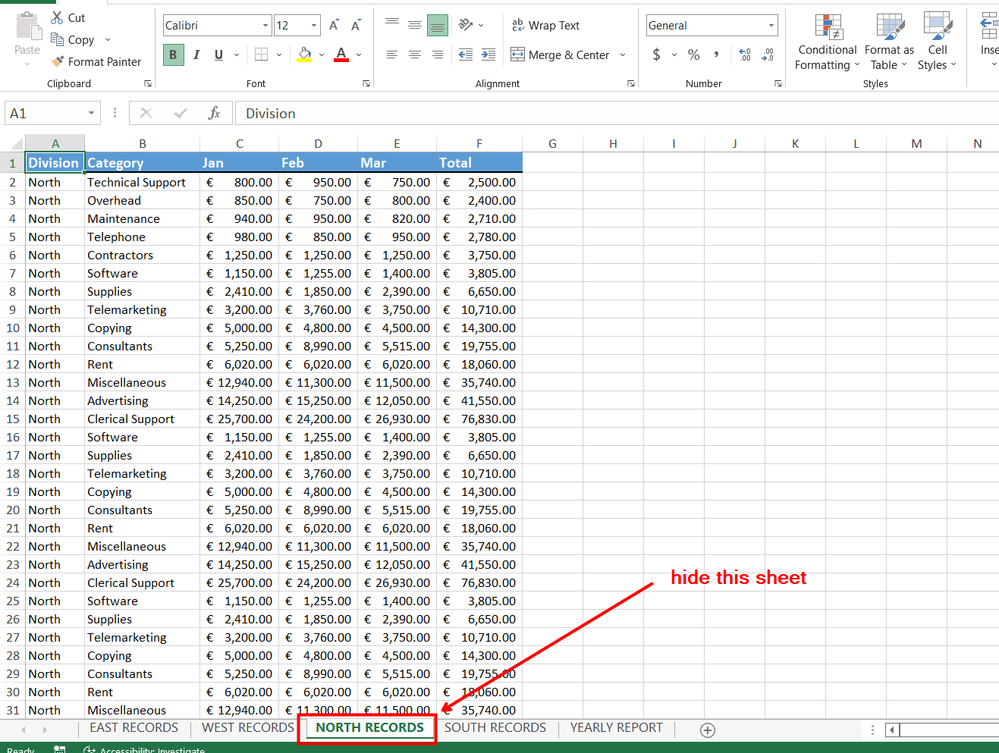Image resolution: width=999 pixels, height=753 pixels.
Task: Decrease decimal places
Action: click(x=768, y=55)
